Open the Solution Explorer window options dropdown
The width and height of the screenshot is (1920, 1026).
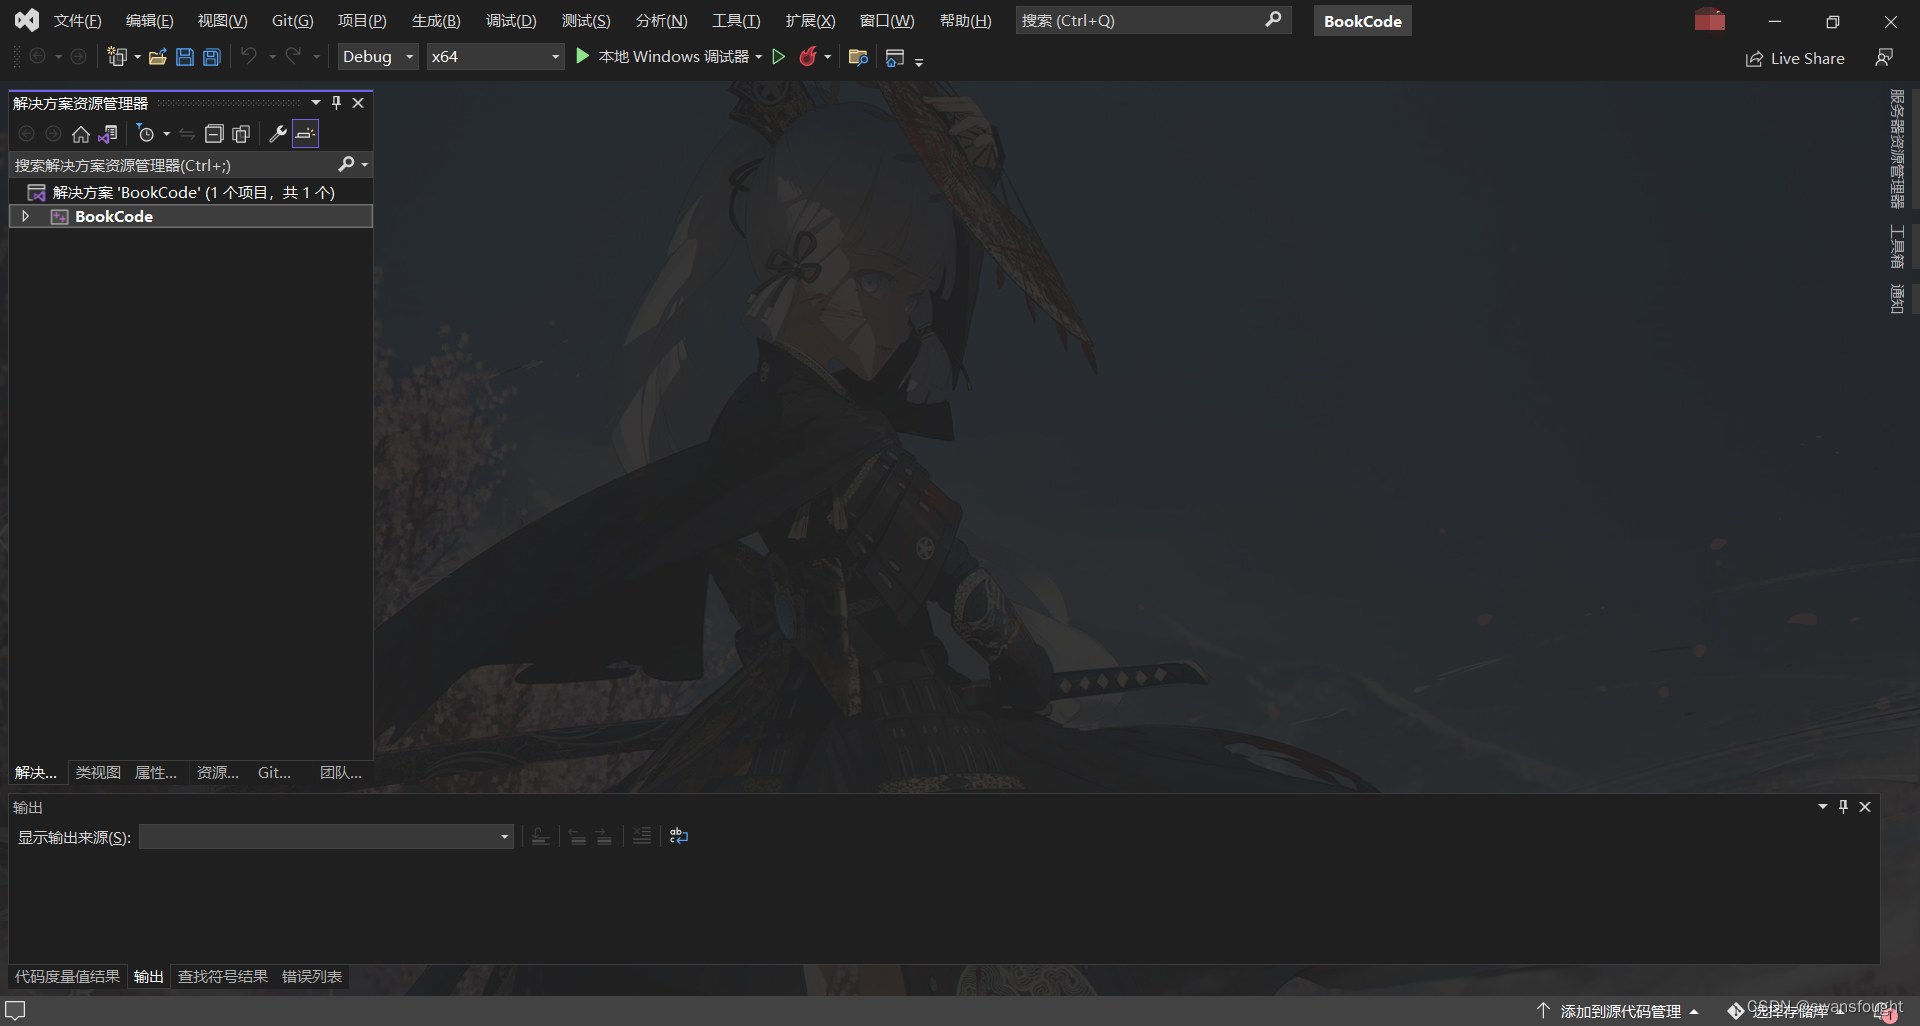point(316,103)
